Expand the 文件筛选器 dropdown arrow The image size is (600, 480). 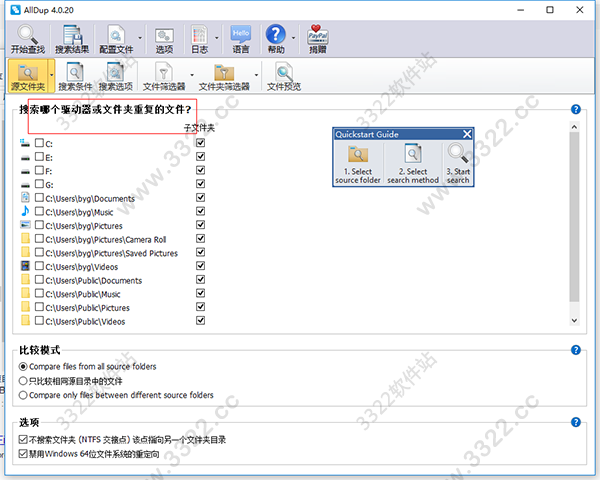[x=192, y=75]
